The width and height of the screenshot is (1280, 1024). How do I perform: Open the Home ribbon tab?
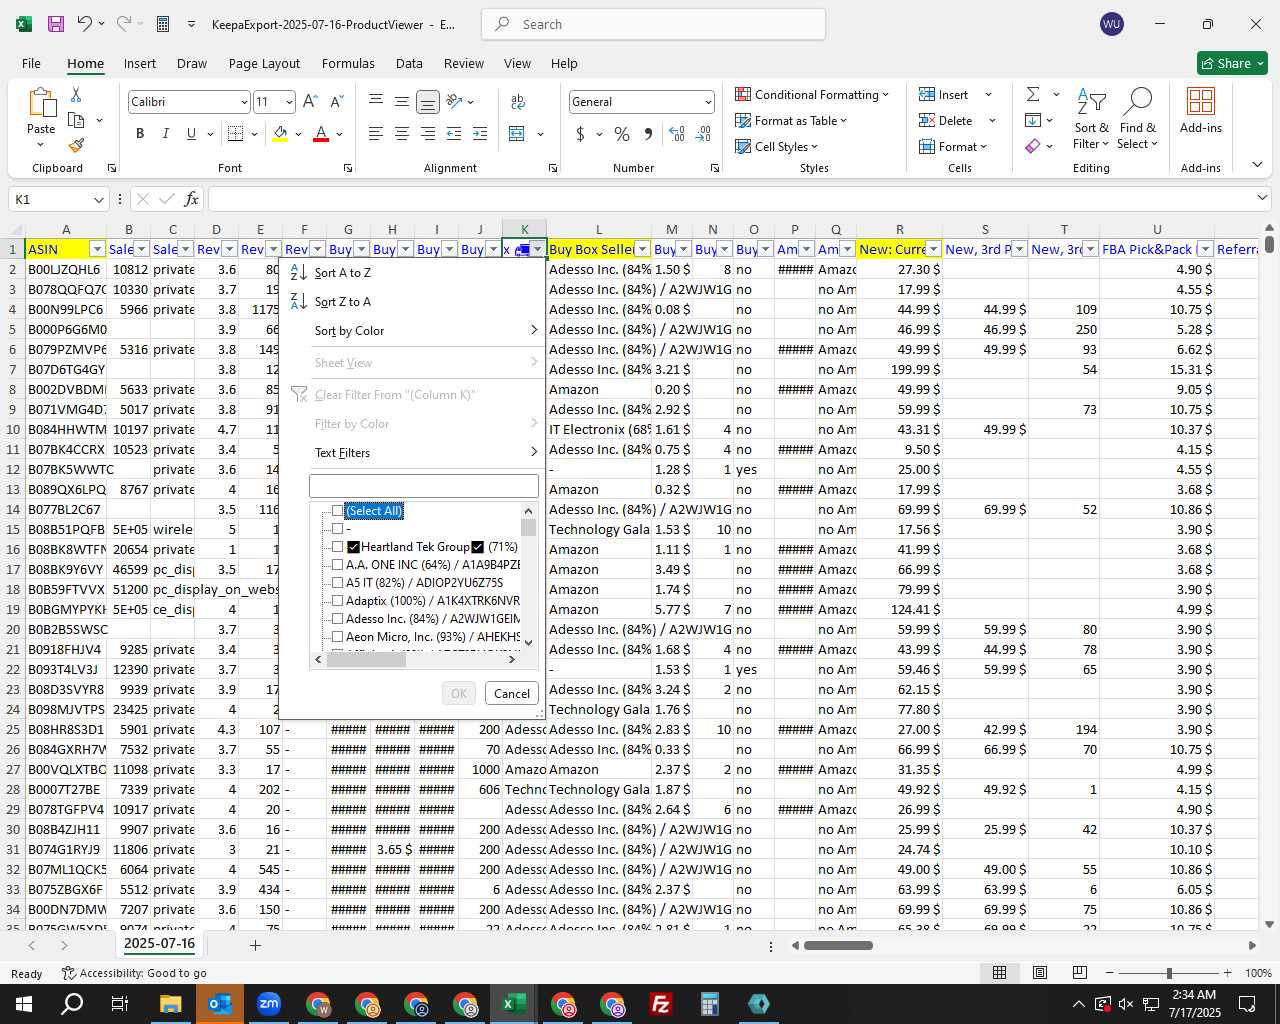coord(85,63)
